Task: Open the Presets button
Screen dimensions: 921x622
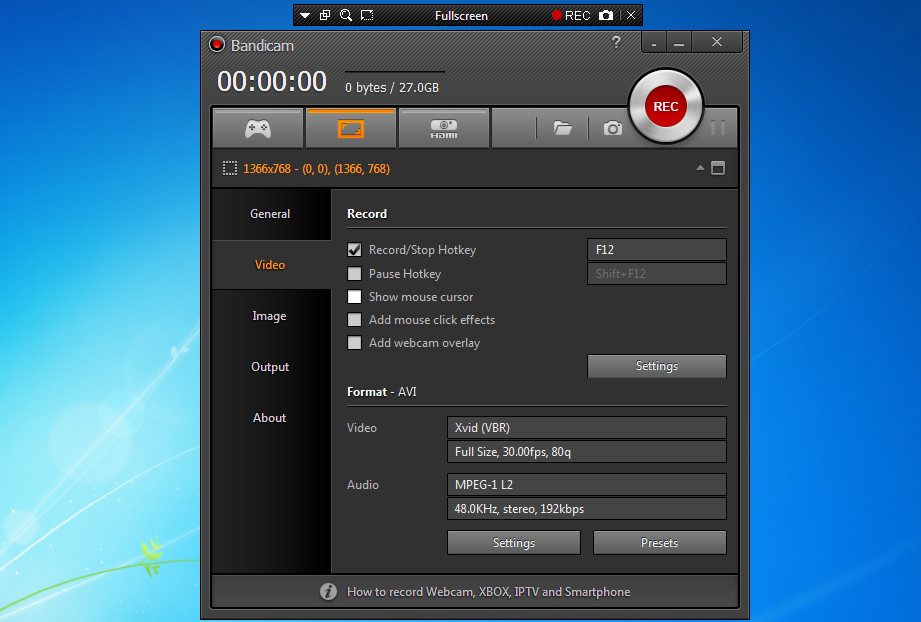Action: pos(659,543)
